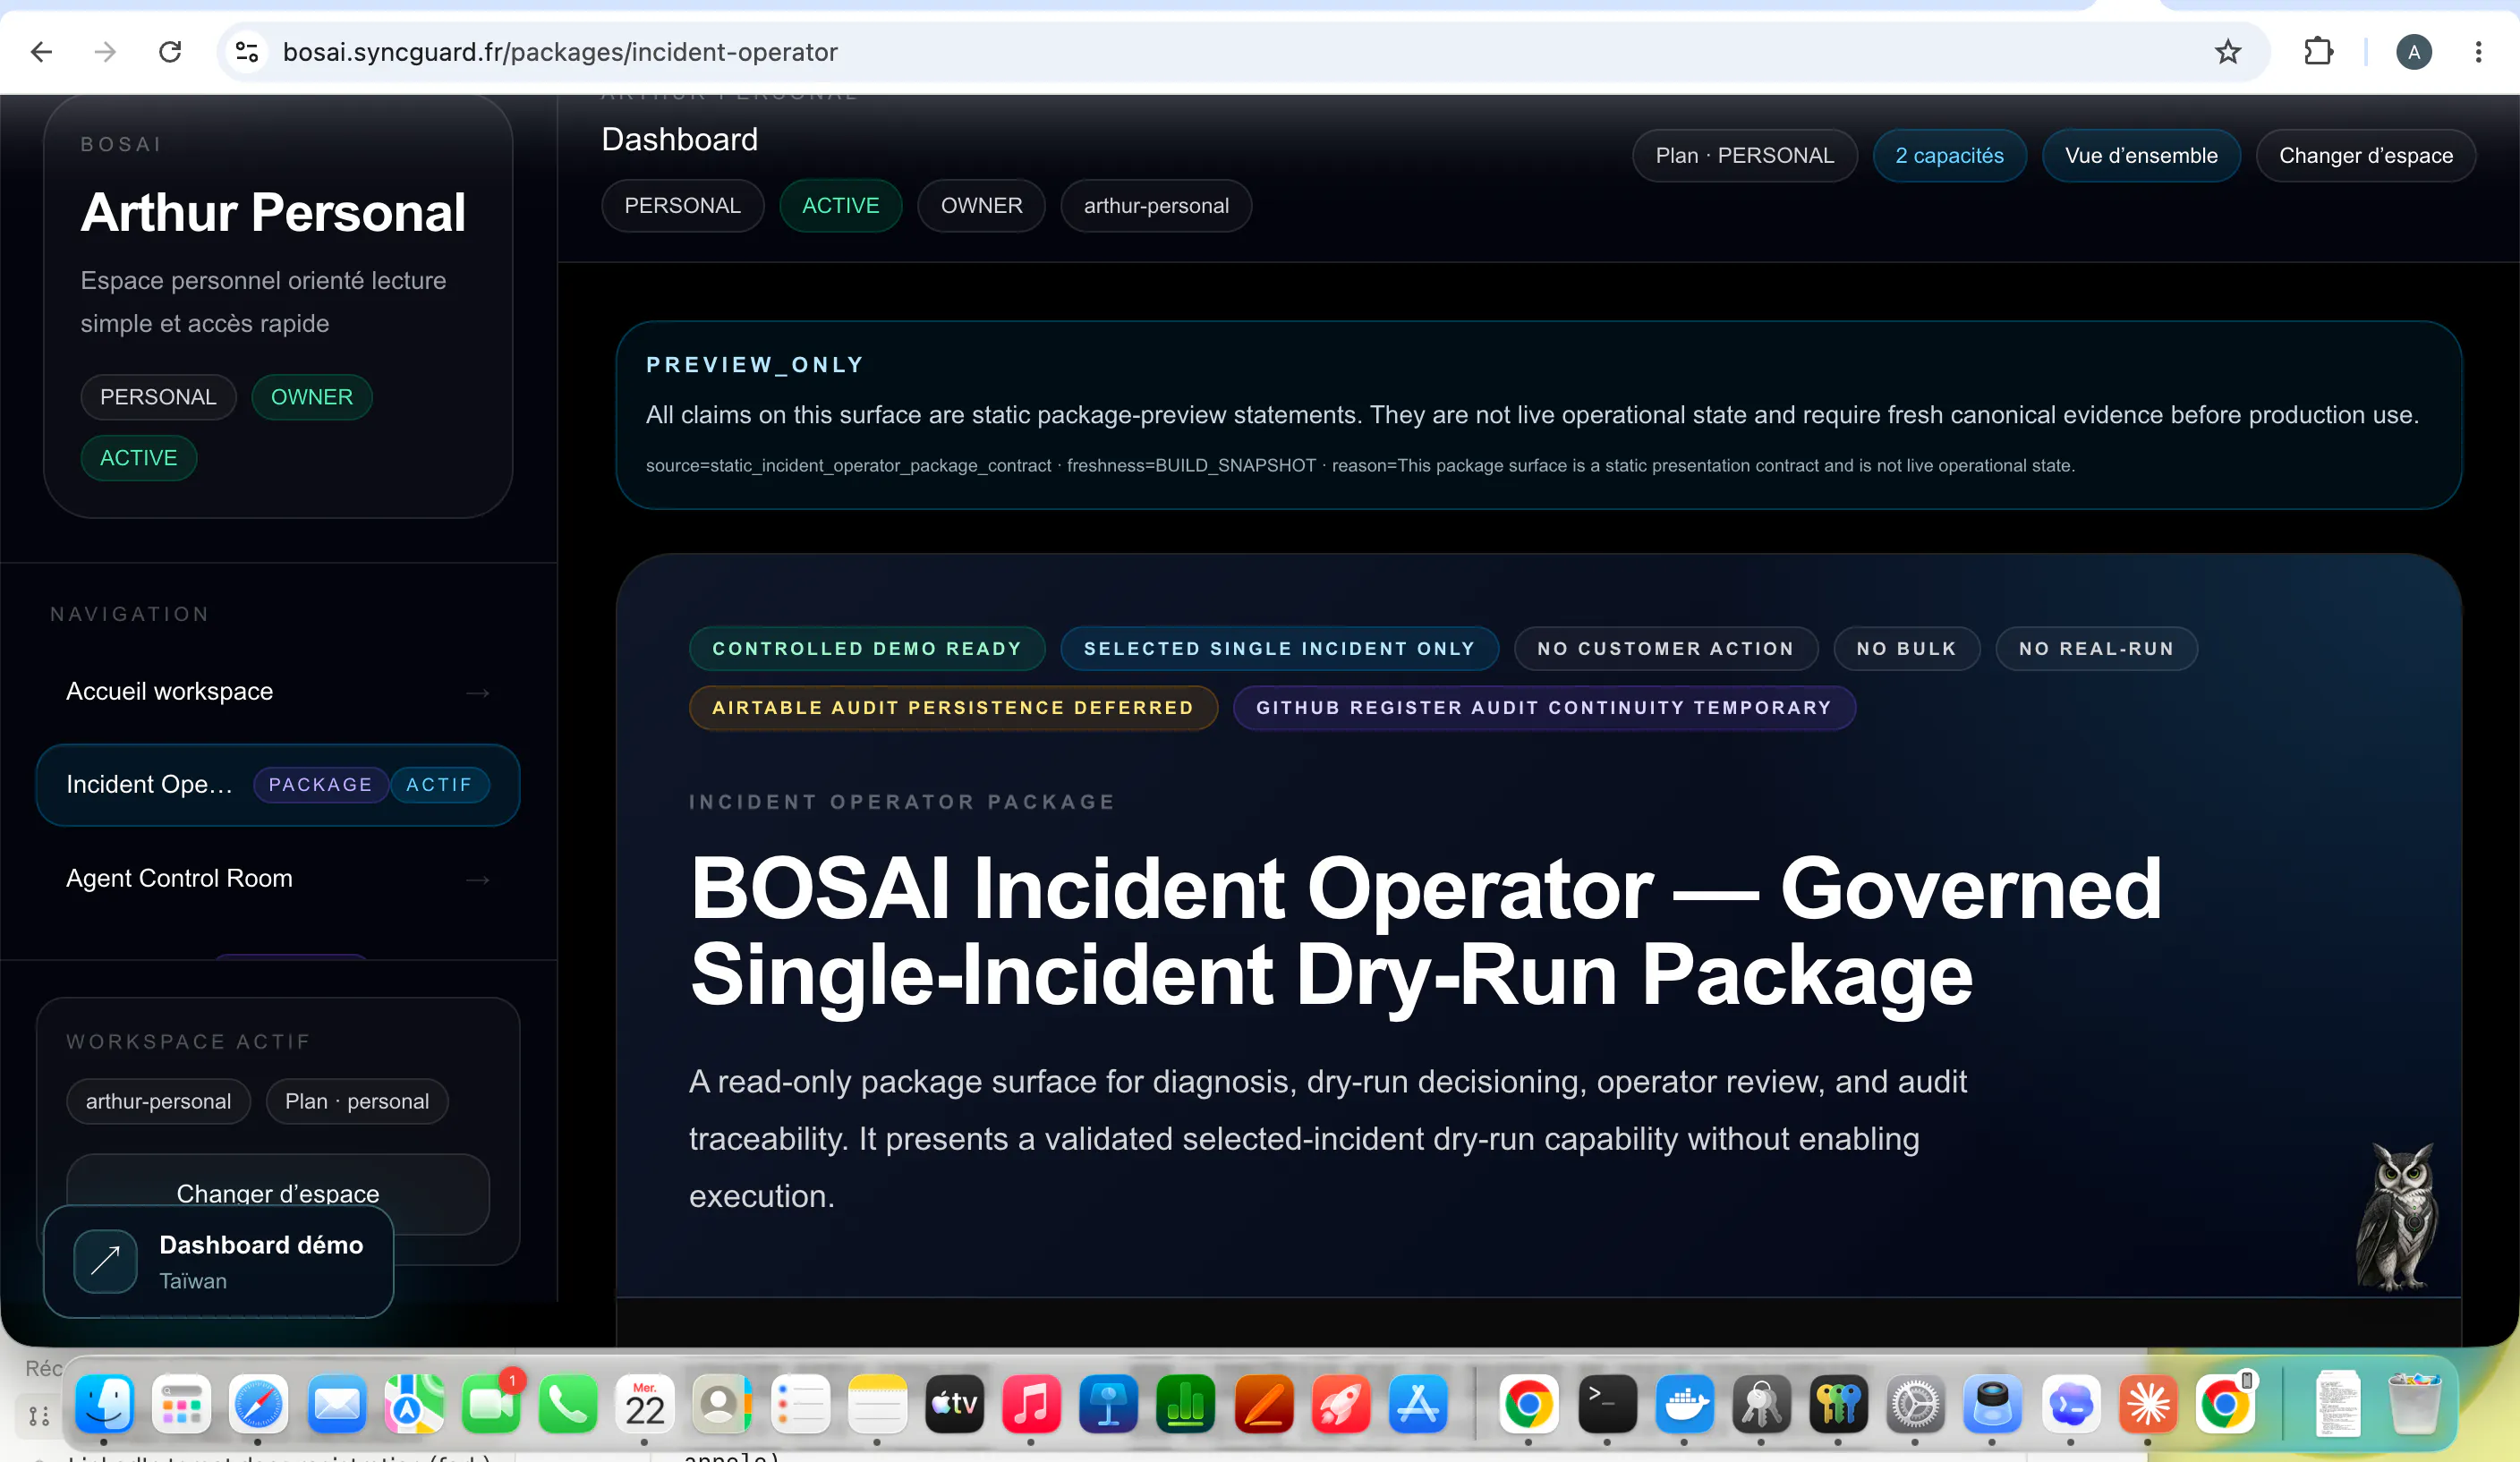The image size is (2520, 1462).
Task: Click Changer d'espace in the top header
Action: (2365, 156)
